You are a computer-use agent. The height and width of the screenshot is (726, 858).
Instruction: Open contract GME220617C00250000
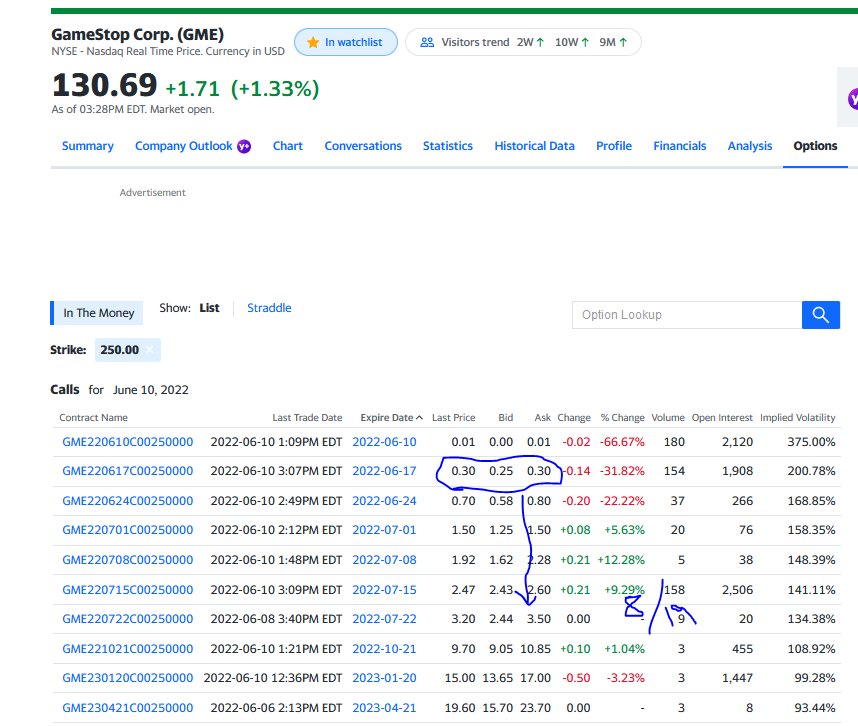pos(127,471)
